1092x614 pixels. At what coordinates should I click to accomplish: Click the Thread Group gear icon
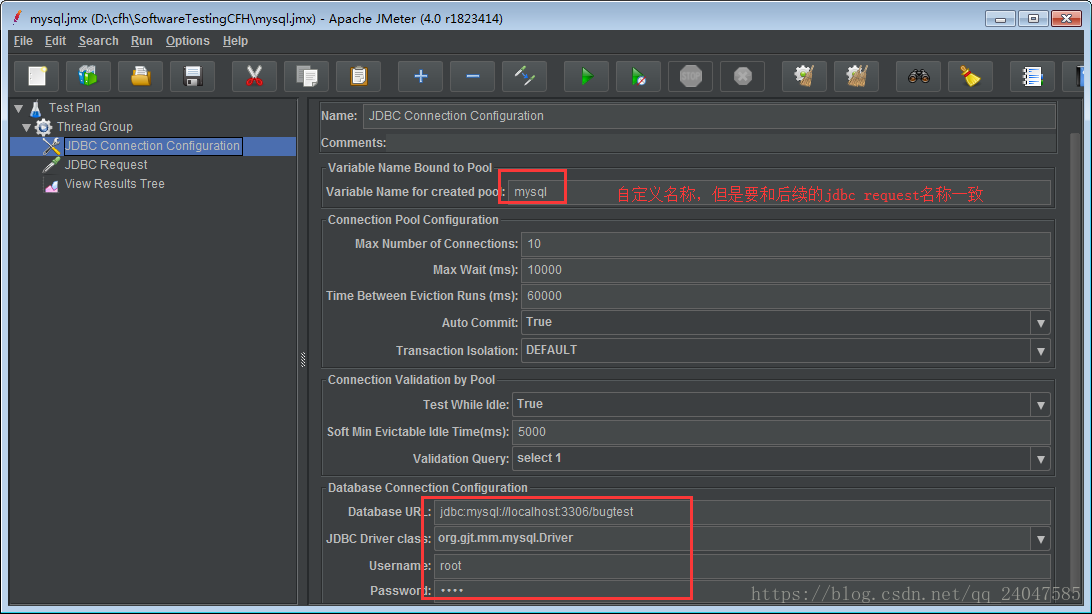[x=43, y=127]
